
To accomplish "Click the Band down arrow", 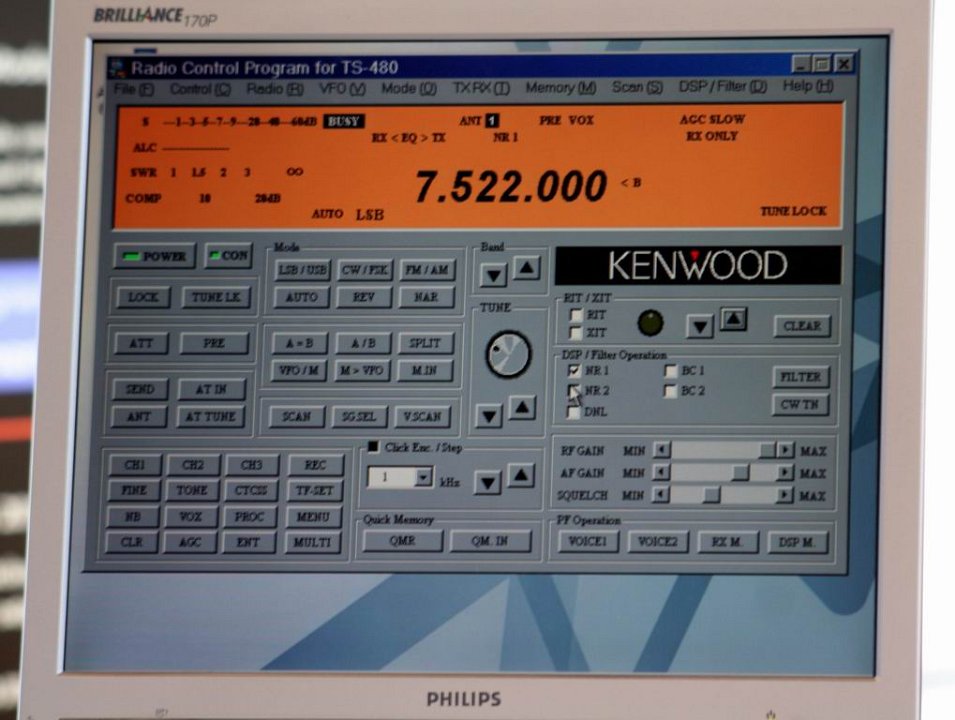I will 493,276.
